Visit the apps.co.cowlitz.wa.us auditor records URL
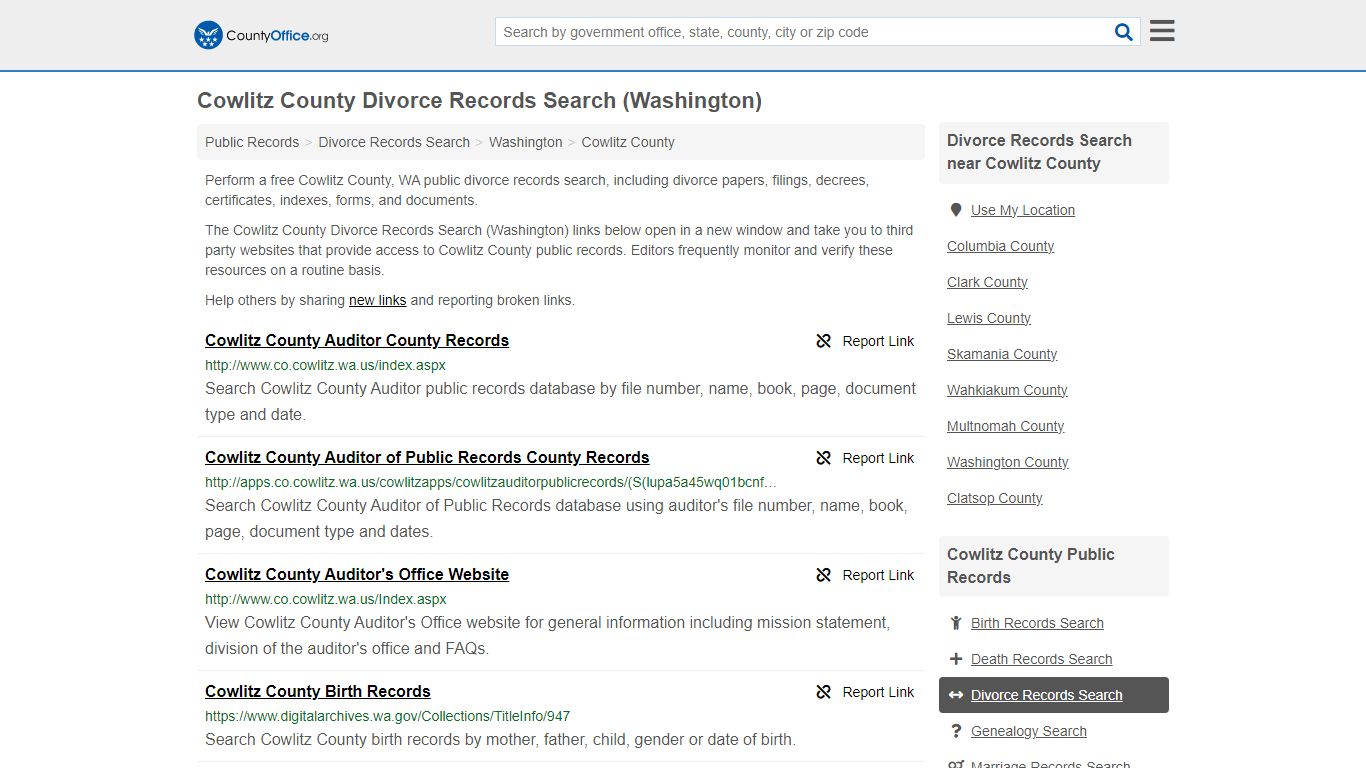Viewport: 1366px width, 768px height. tap(490, 482)
